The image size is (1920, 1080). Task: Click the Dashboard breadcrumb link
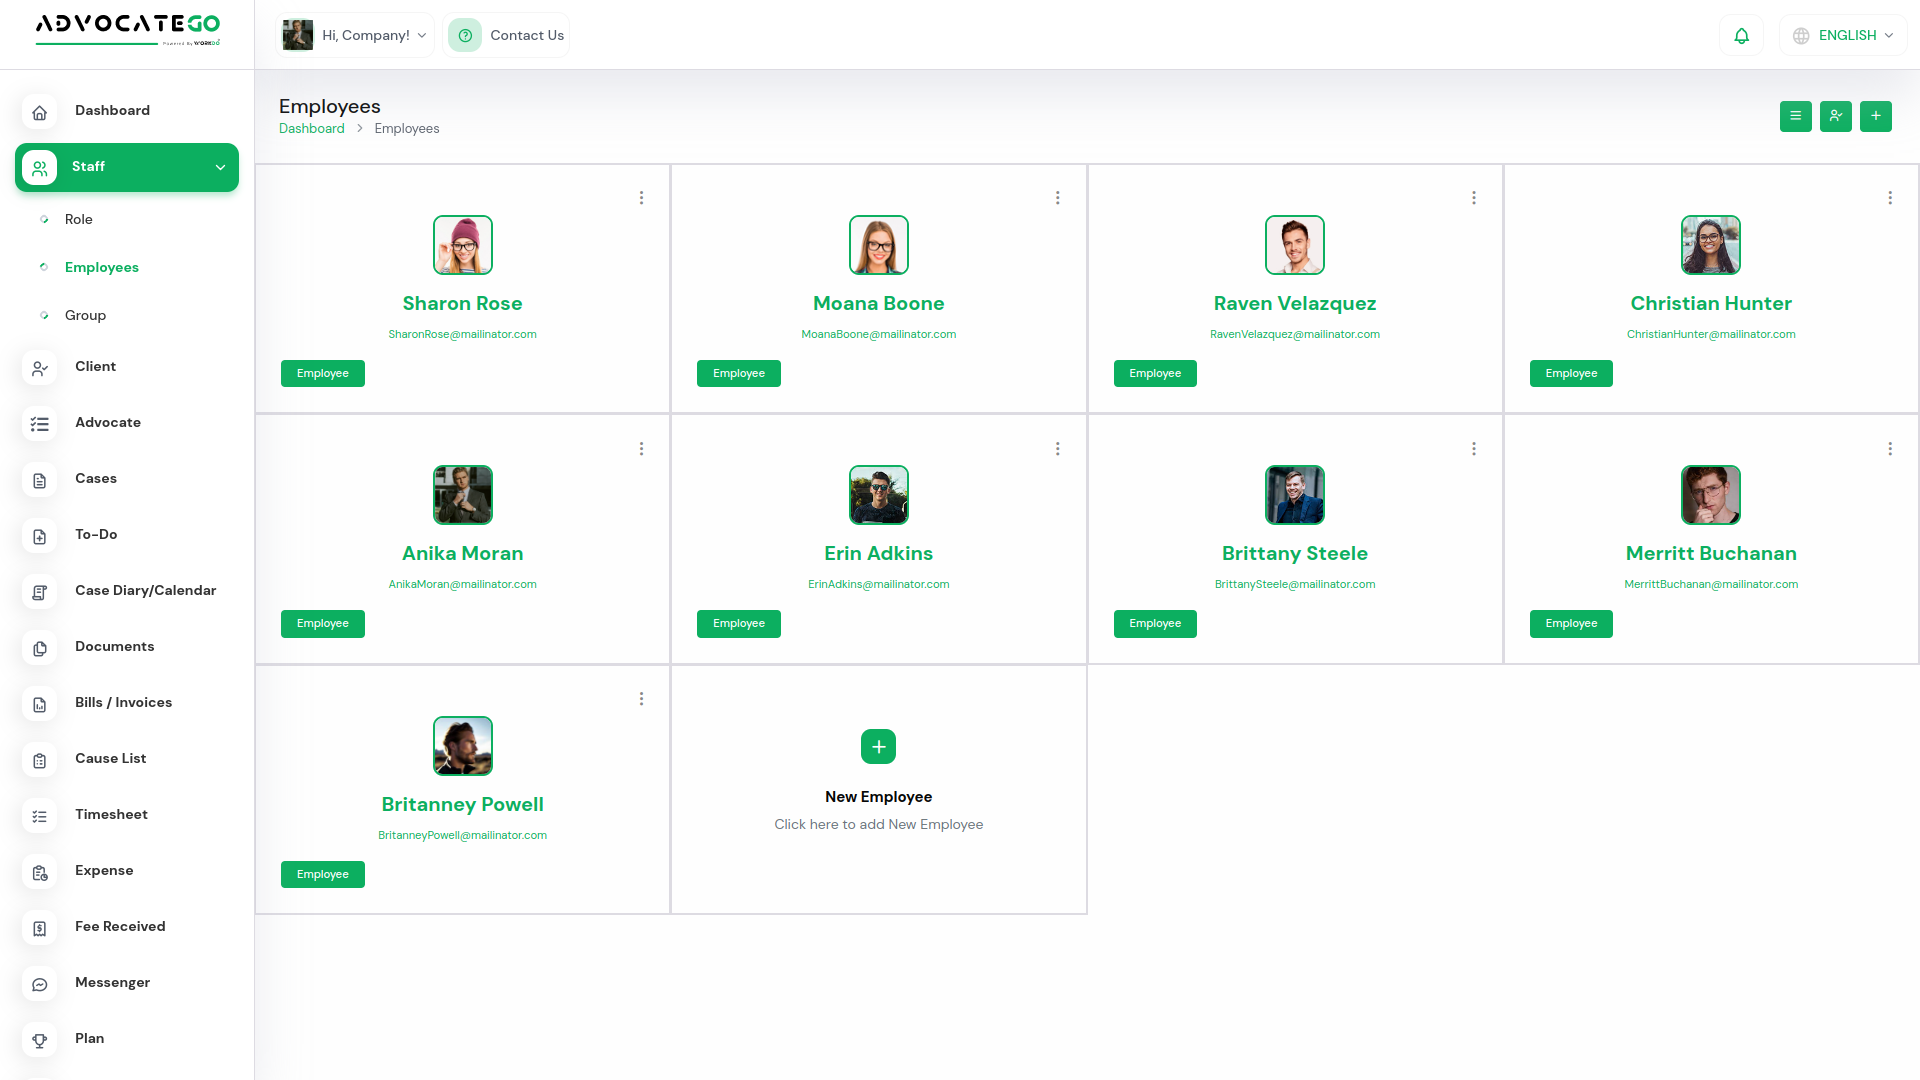click(x=311, y=129)
